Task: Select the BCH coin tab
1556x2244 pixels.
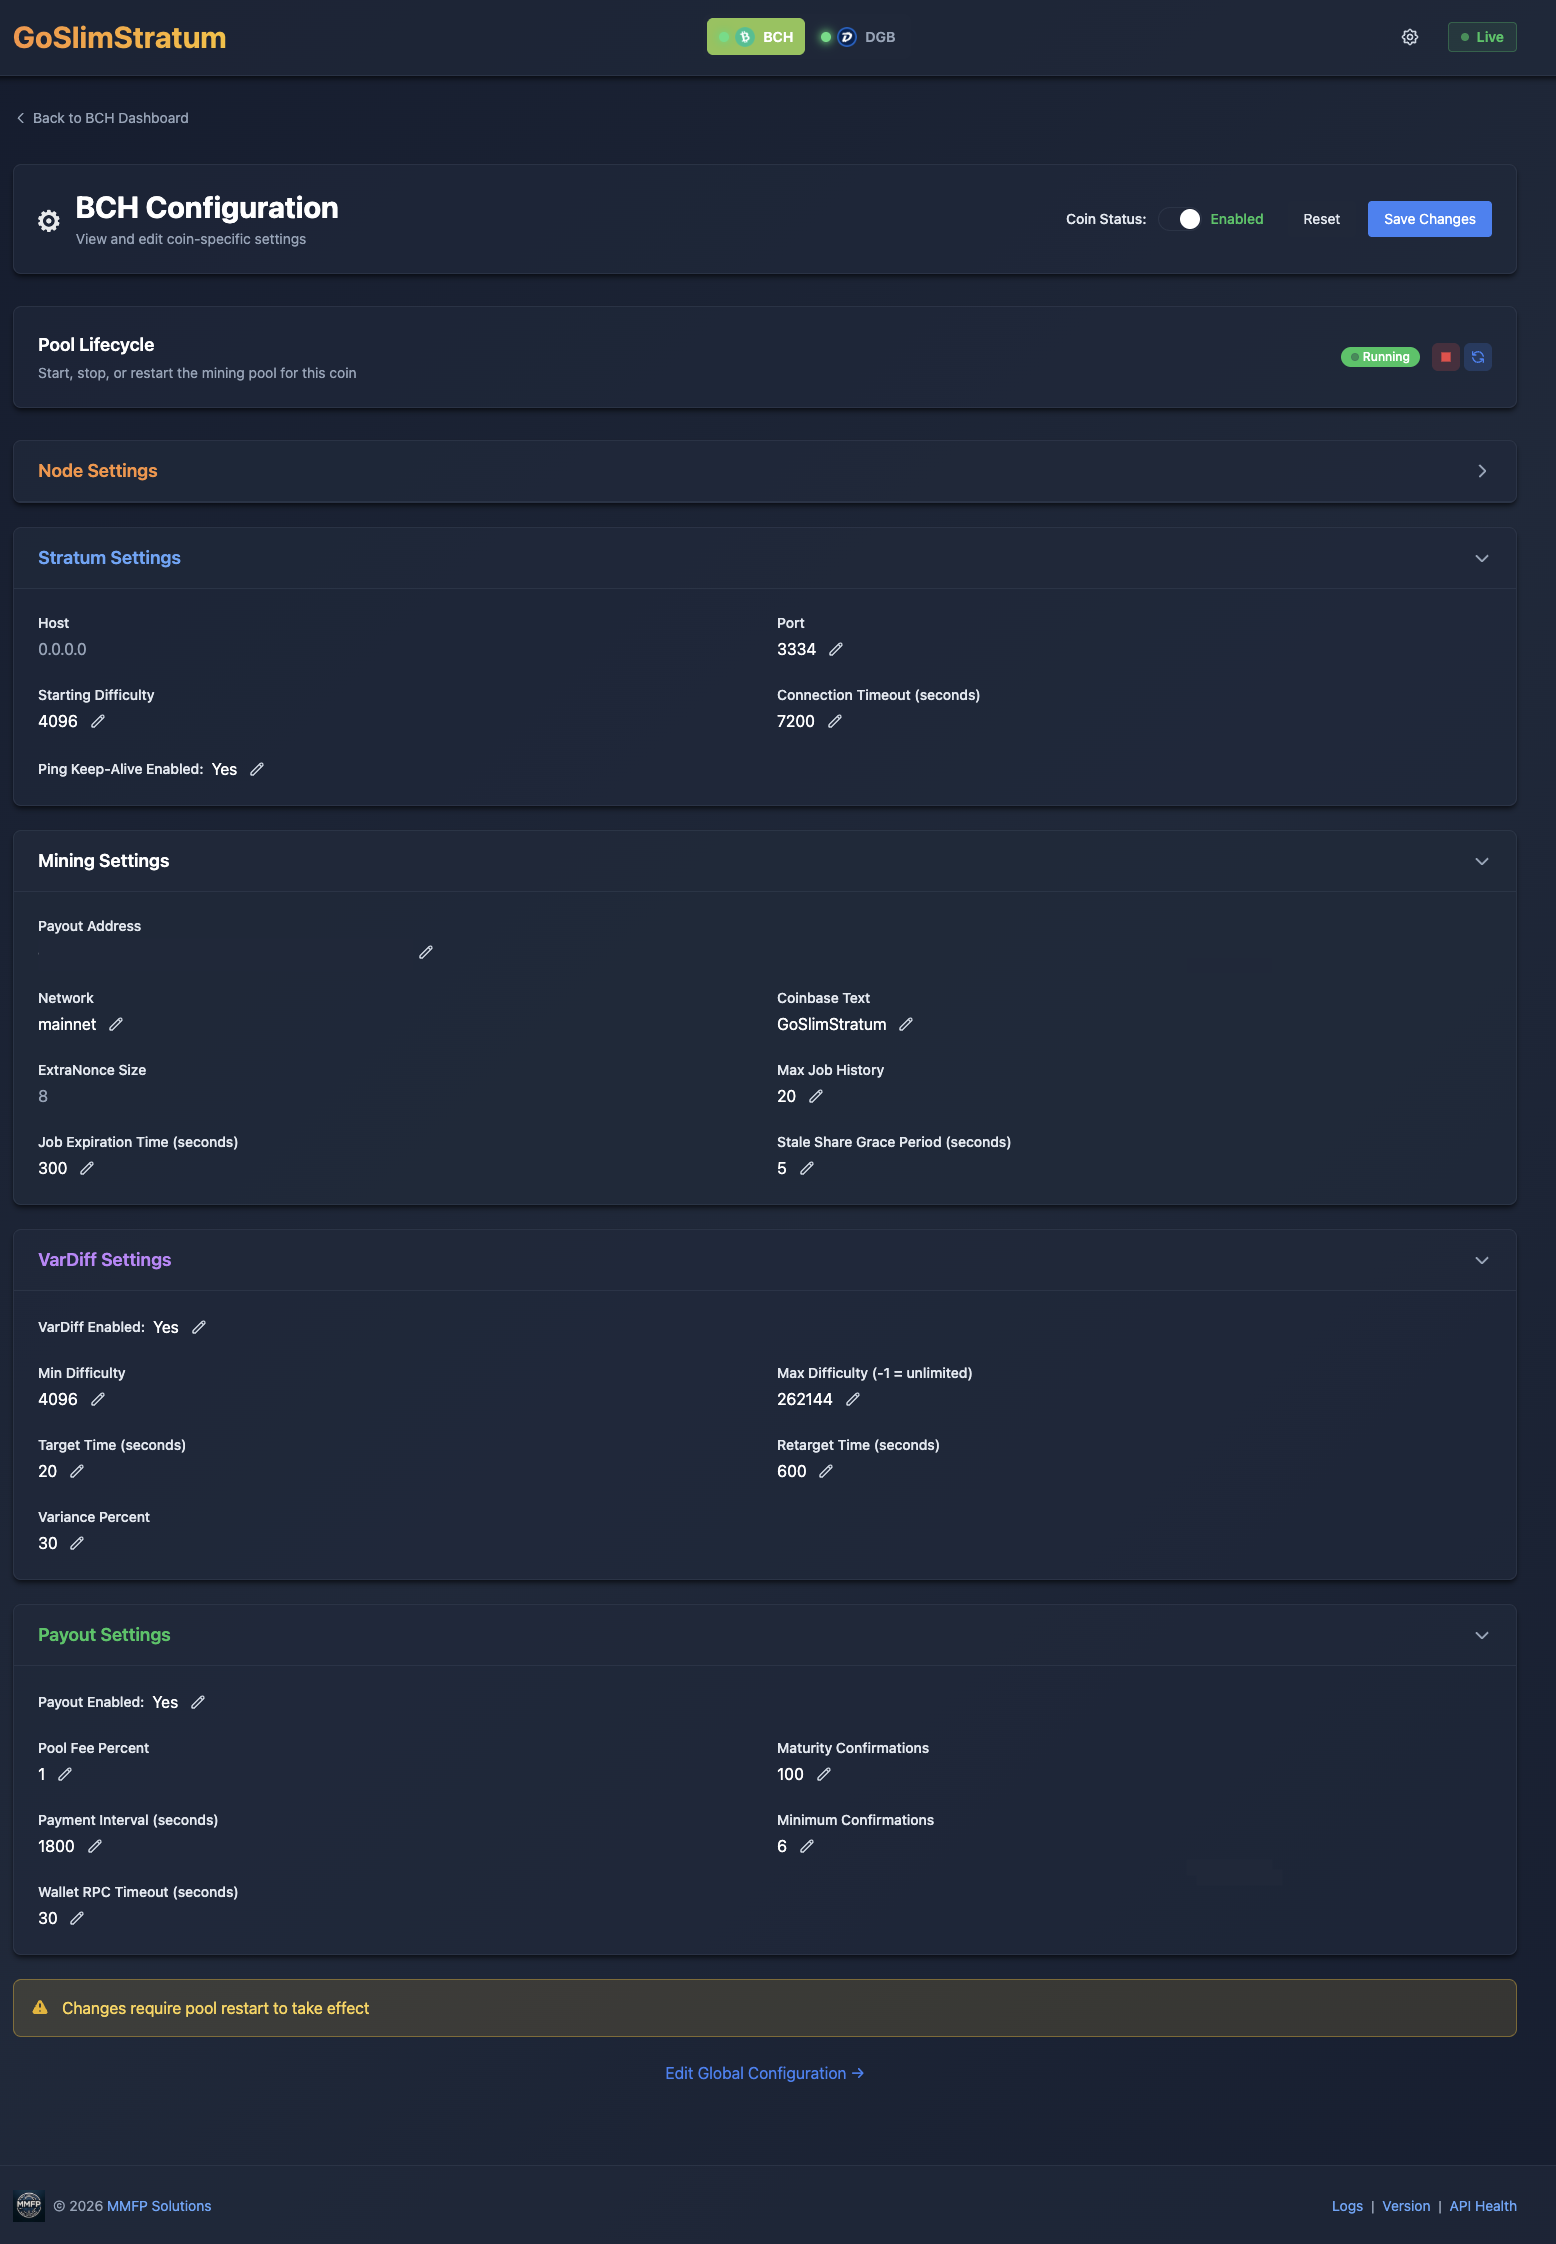Action: pyautogui.click(x=756, y=37)
